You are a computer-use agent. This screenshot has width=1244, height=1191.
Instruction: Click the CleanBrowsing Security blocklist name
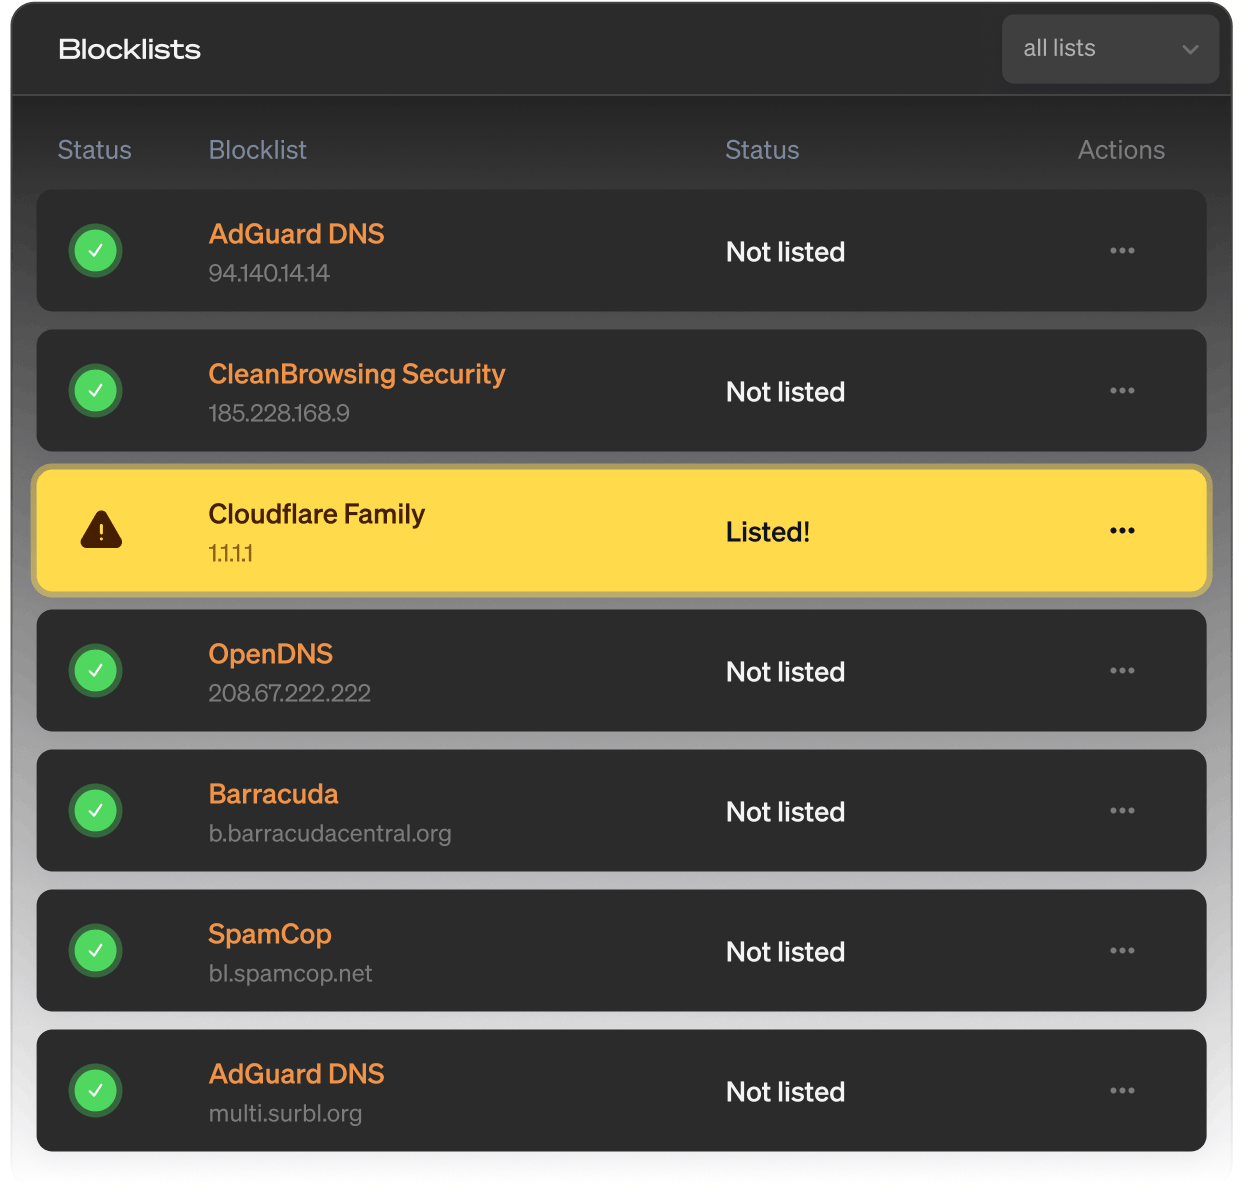(356, 374)
